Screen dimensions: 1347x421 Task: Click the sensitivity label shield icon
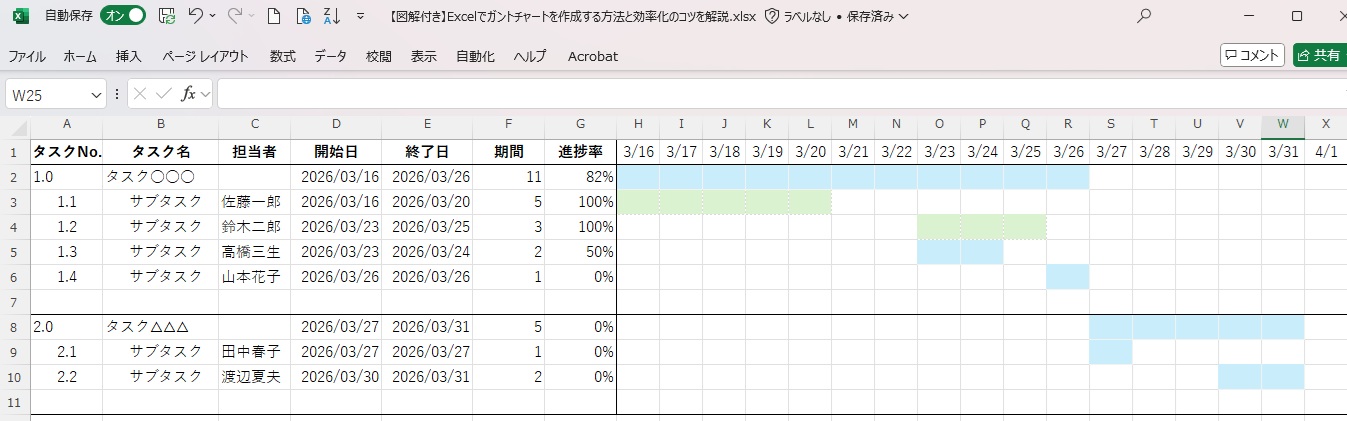tap(771, 16)
